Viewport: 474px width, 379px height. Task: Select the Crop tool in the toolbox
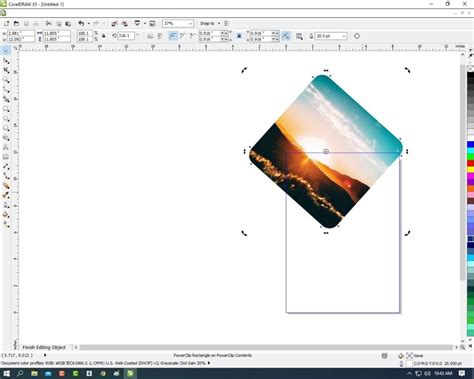6,70
